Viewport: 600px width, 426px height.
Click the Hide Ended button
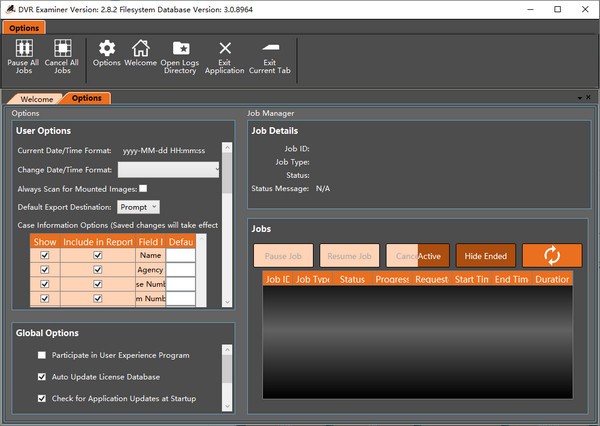[486, 255]
